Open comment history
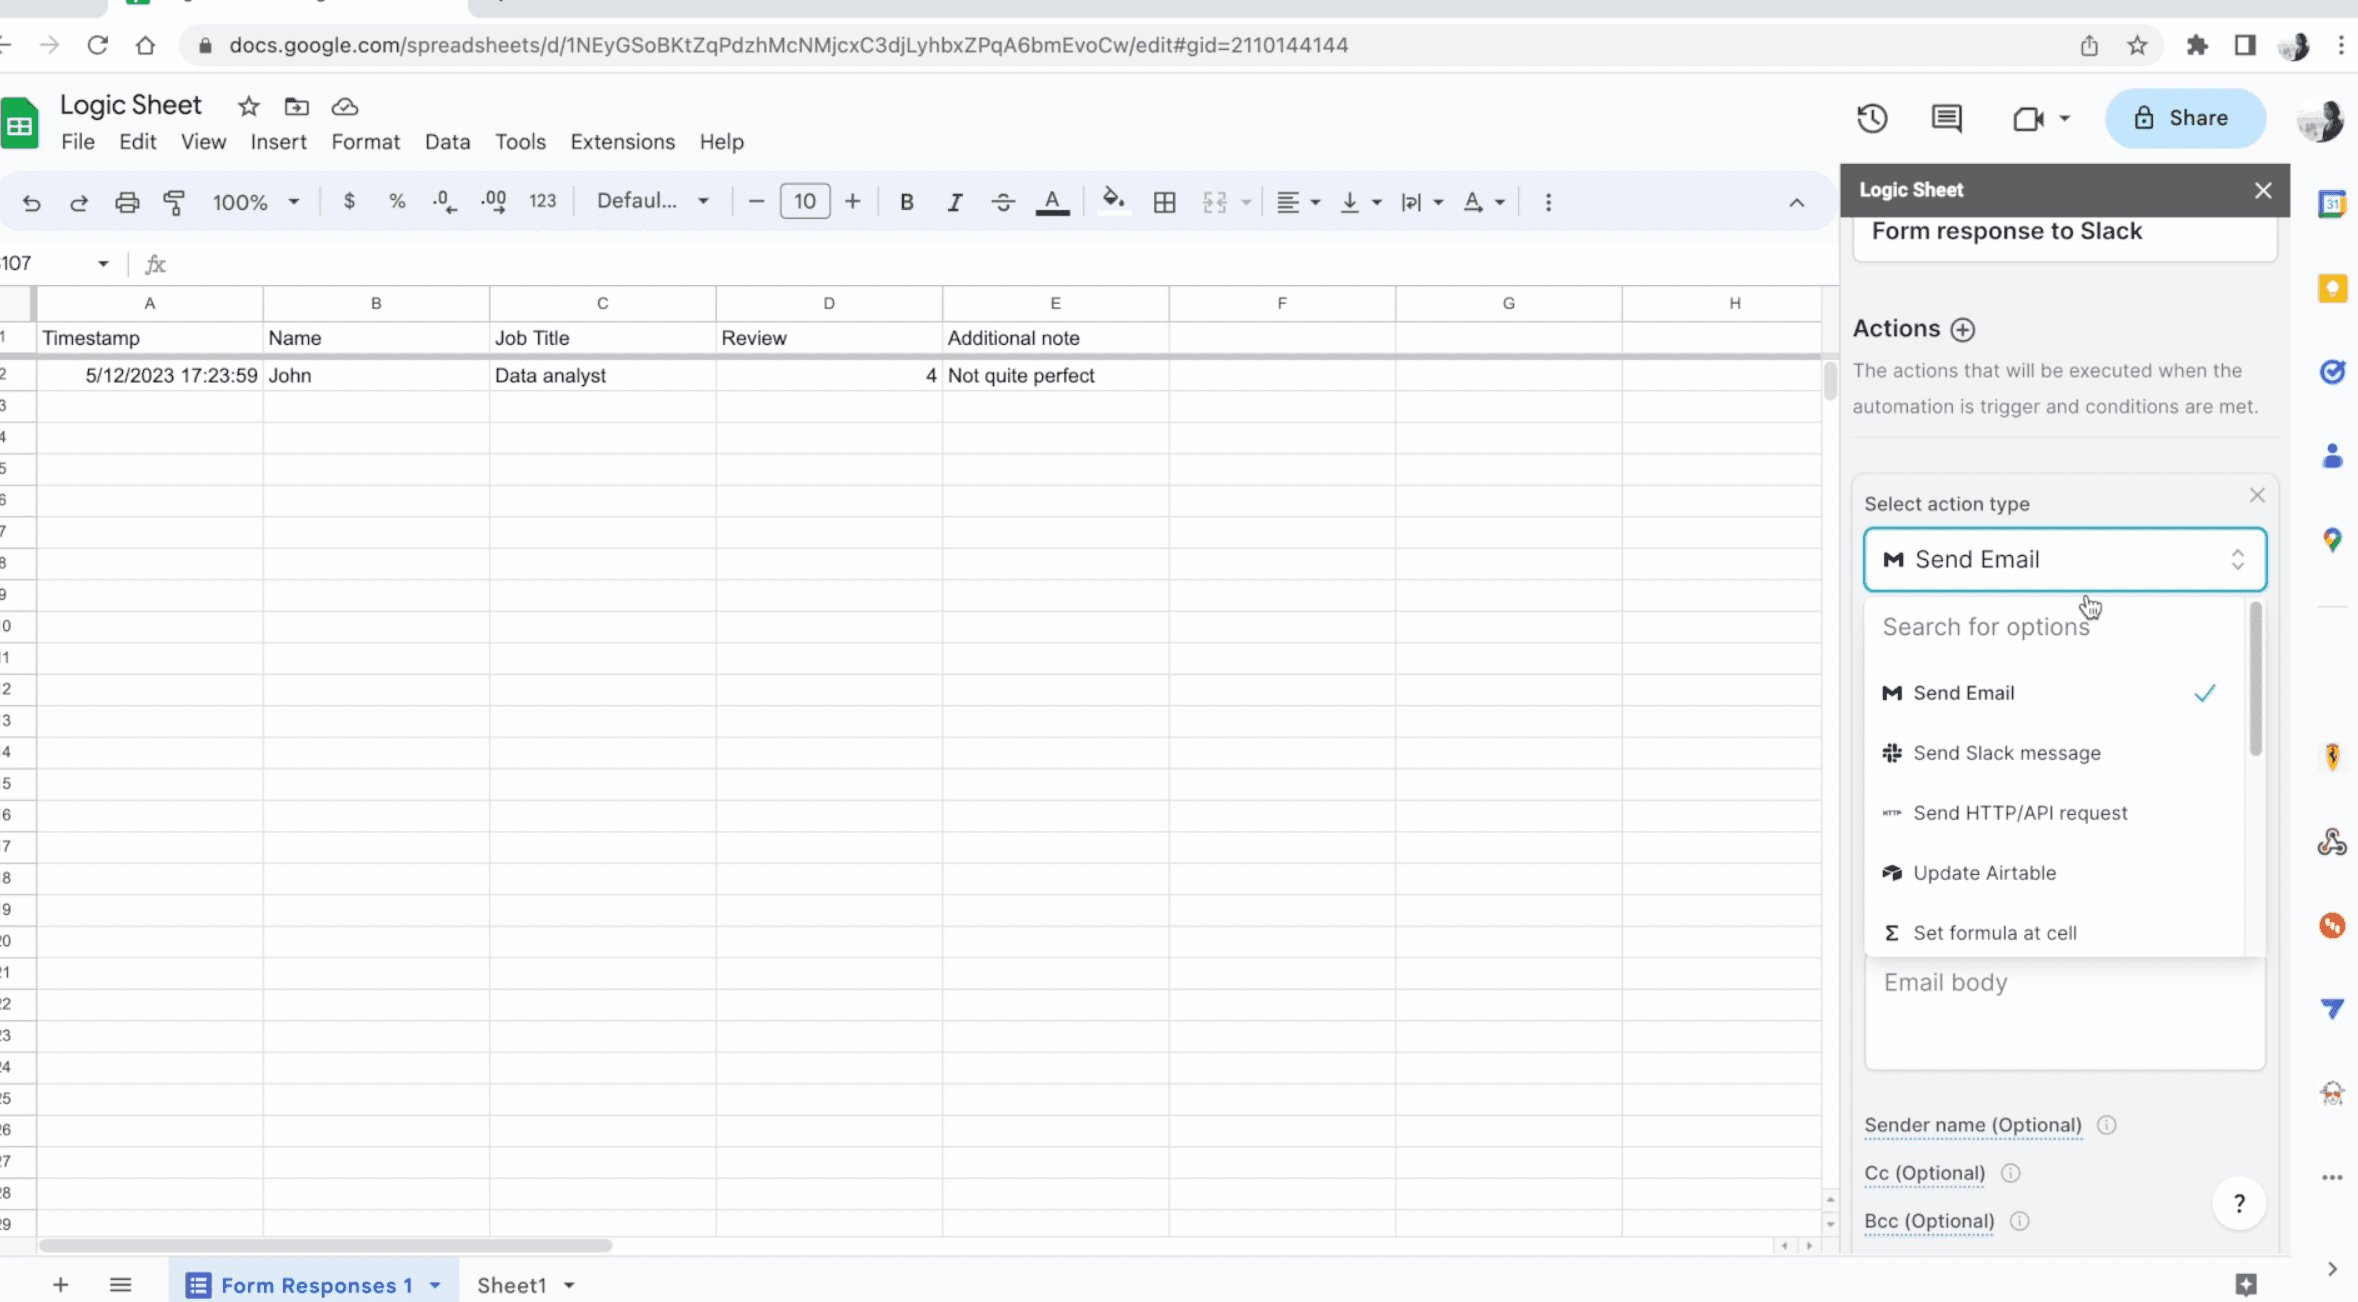Viewport: 2358px width, 1302px height. click(x=1946, y=118)
